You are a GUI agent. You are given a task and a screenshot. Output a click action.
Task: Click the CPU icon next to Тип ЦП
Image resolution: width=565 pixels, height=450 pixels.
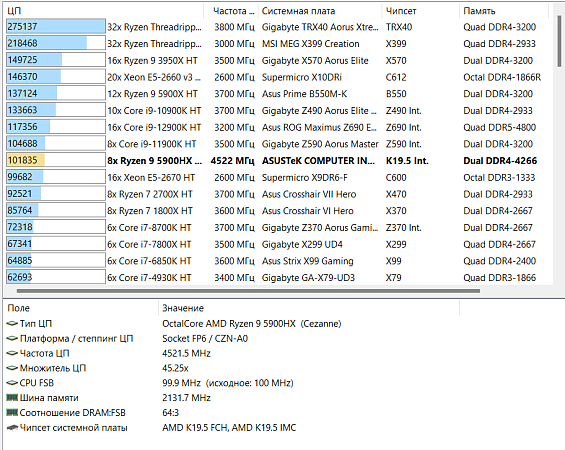(12, 324)
